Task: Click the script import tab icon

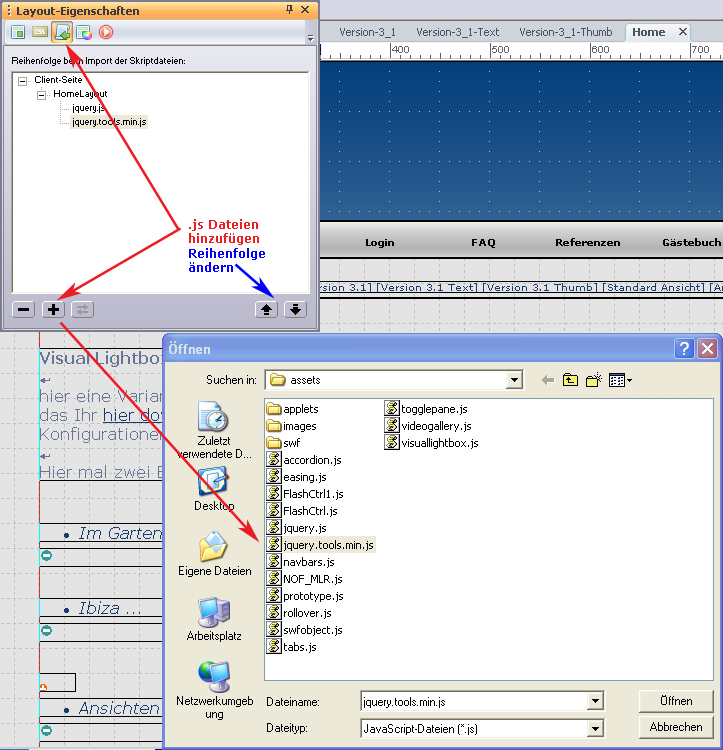Action: coord(61,32)
